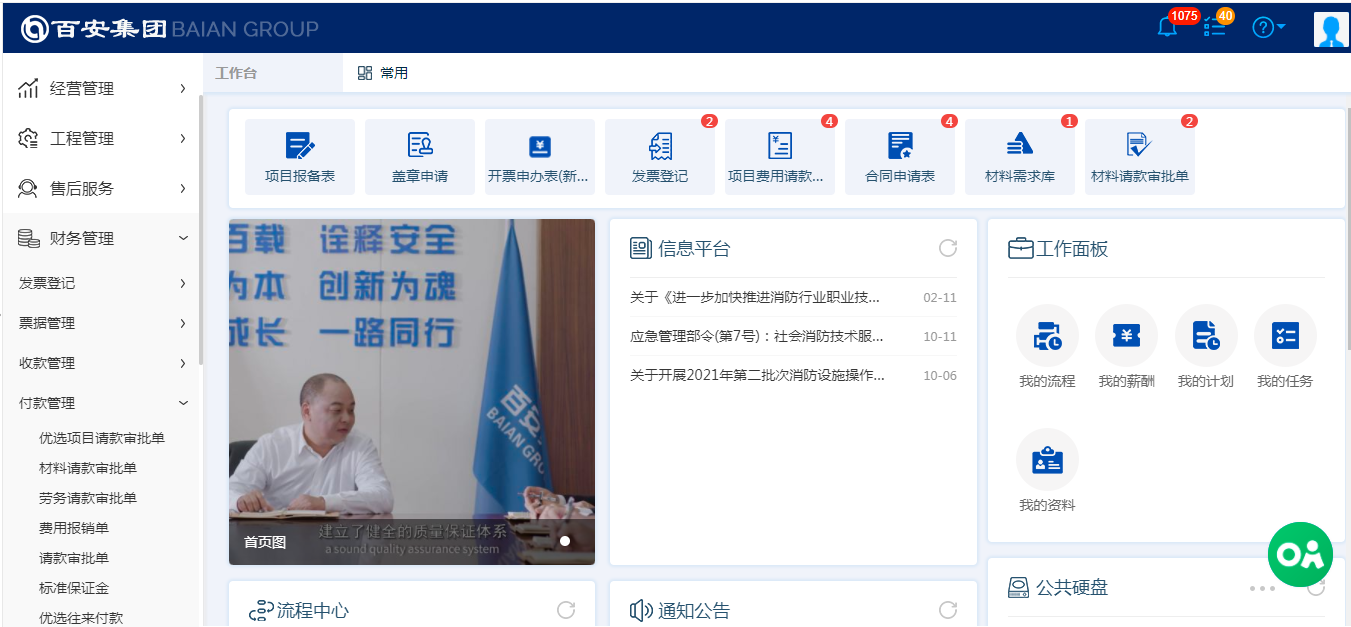Open the help question-mark dropdown
This screenshot has width=1351, height=627.
(1268, 27)
